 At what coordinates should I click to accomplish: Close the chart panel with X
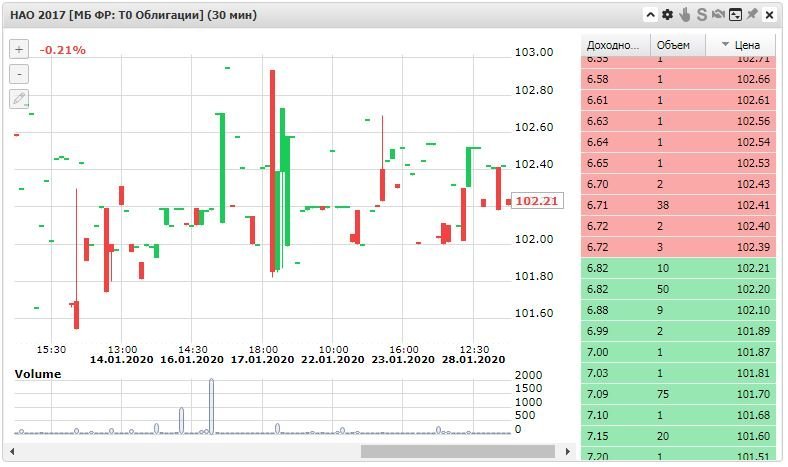(769, 15)
